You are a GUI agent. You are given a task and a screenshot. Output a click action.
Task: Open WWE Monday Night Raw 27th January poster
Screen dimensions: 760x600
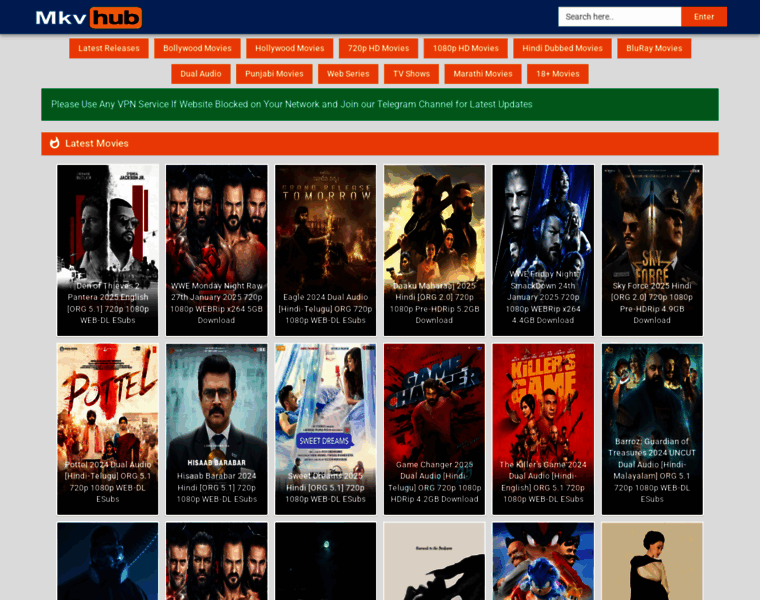click(x=216, y=250)
